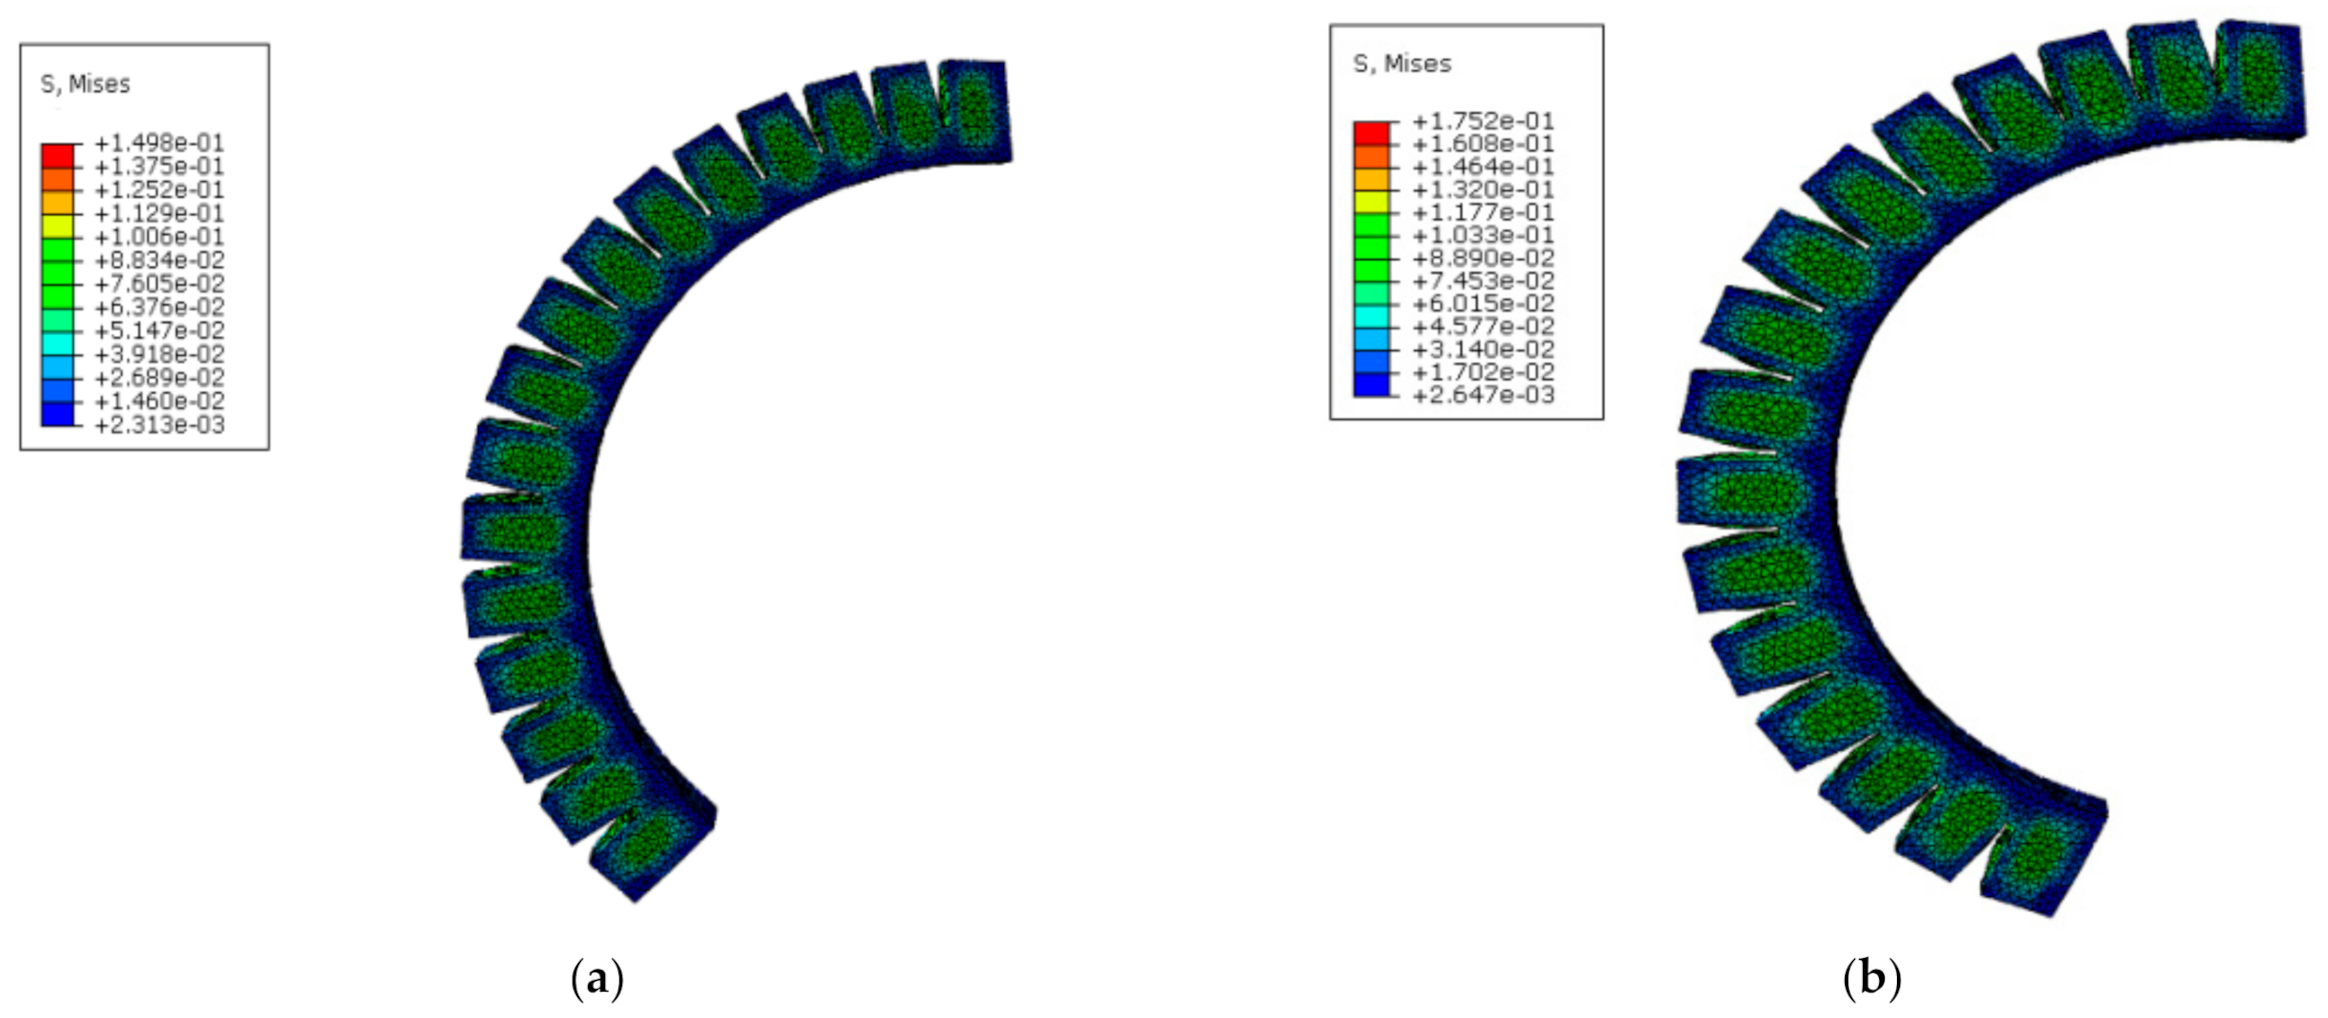Click the red swatch in legend (a)
Image resolution: width=2328 pixels, height=1018 pixels.
tap(57, 156)
